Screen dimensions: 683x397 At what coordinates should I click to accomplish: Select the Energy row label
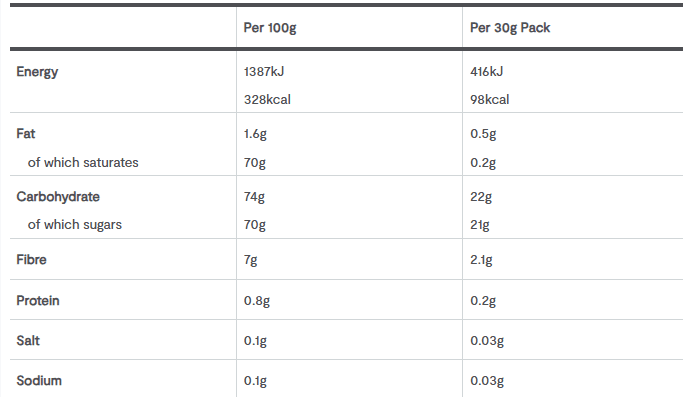tap(37, 72)
